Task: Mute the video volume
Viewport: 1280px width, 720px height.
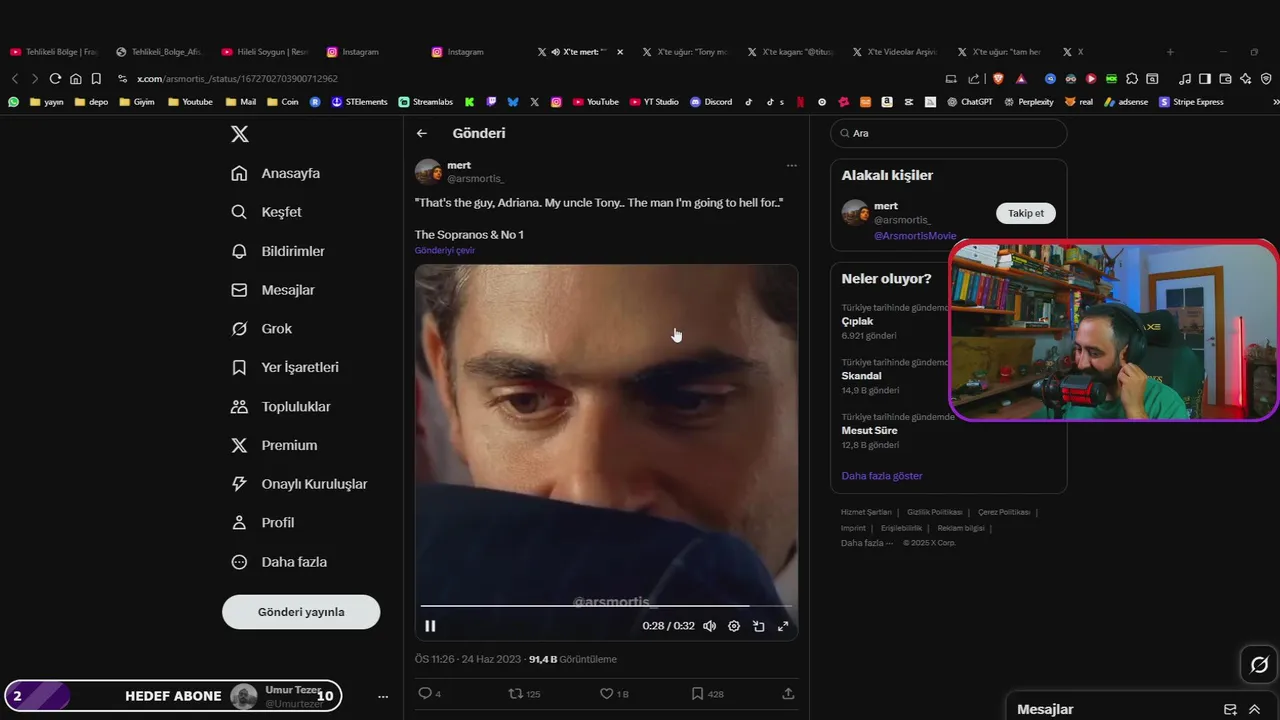Action: pyautogui.click(x=709, y=626)
